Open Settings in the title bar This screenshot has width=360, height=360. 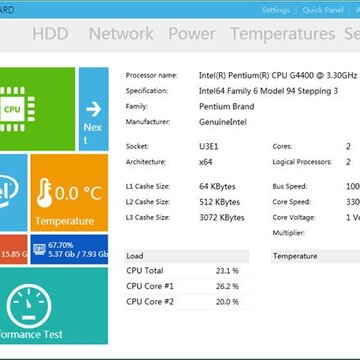[276, 10]
